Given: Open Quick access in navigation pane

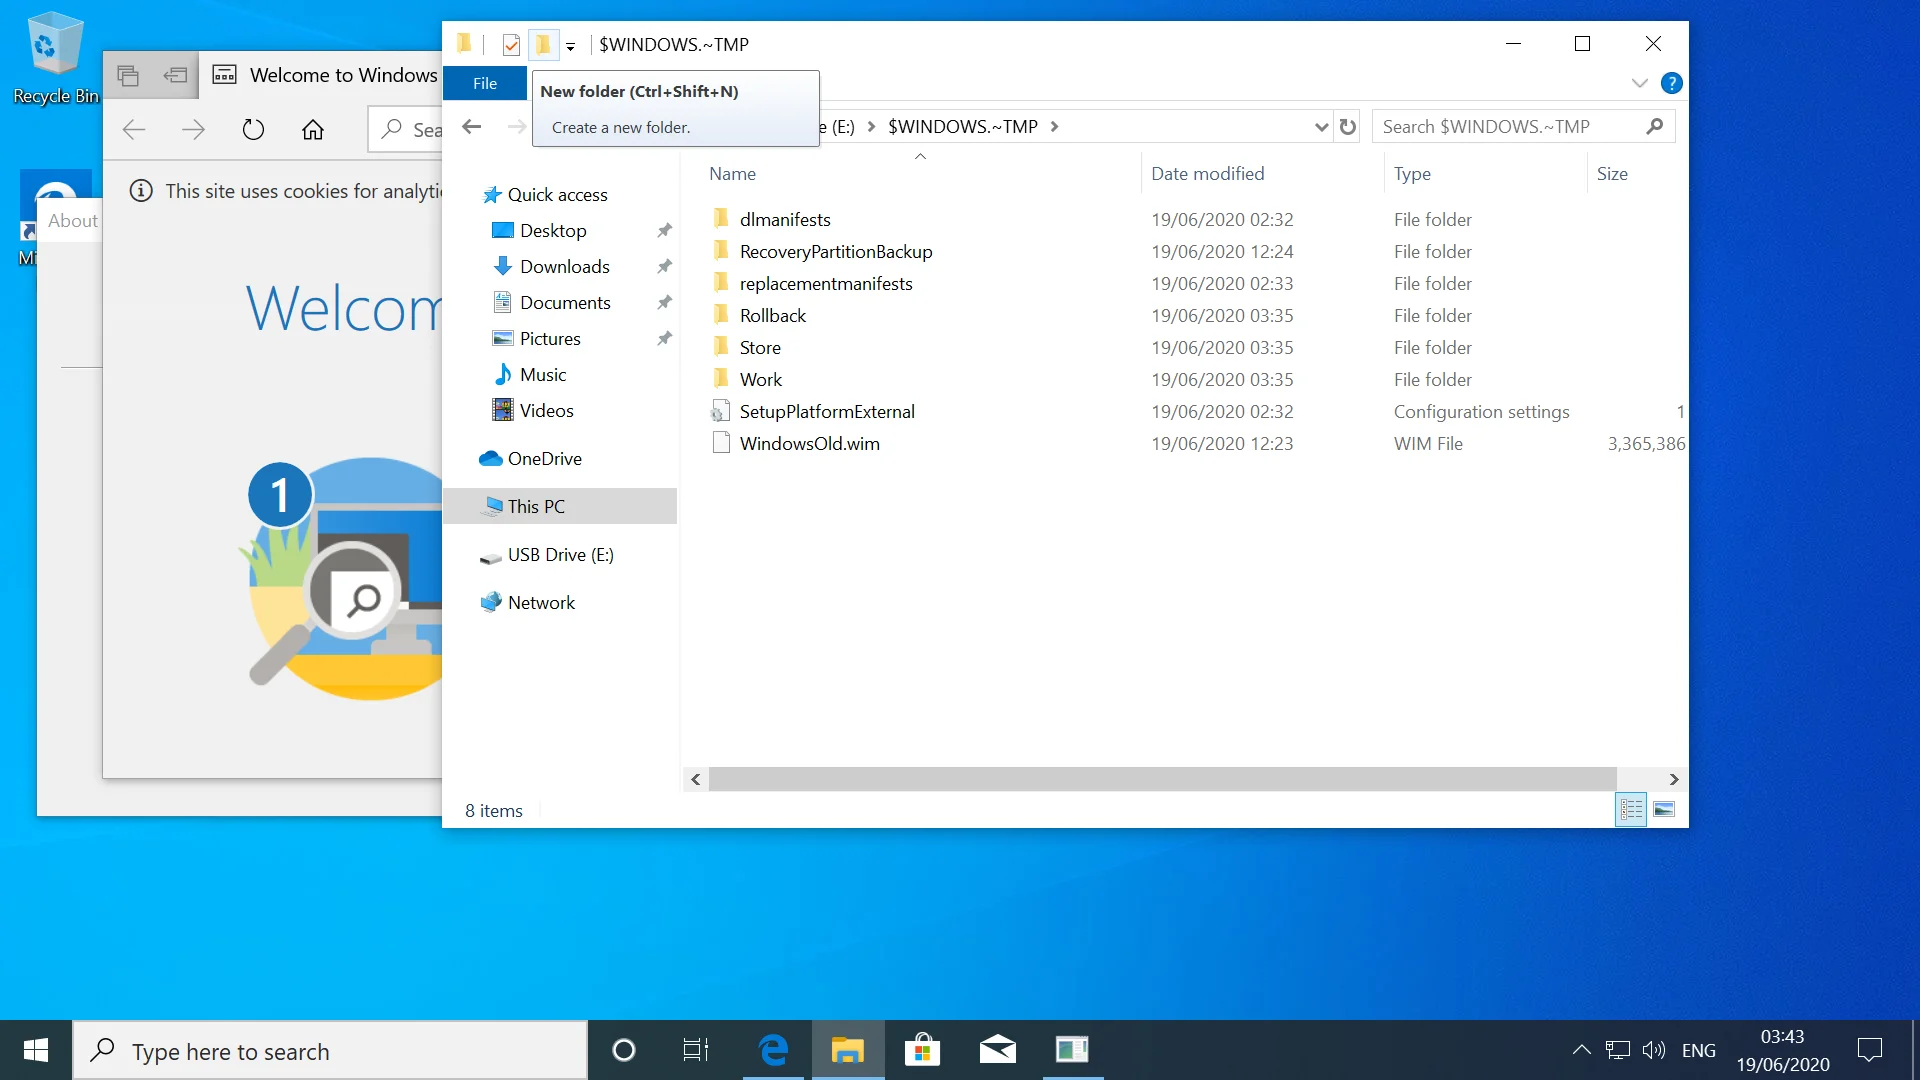Looking at the screenshot, I should coord(557,194).
